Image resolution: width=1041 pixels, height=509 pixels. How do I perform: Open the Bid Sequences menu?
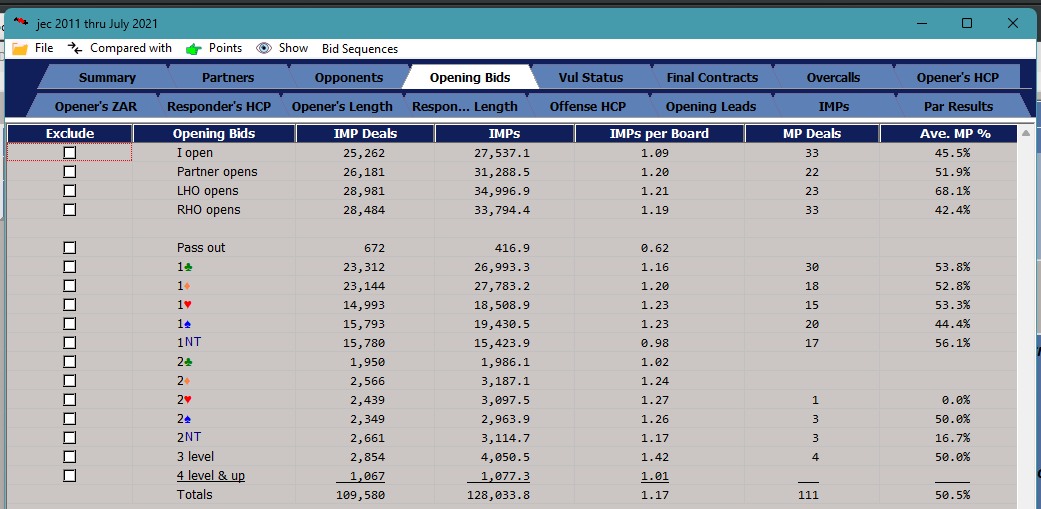[359, 48]
